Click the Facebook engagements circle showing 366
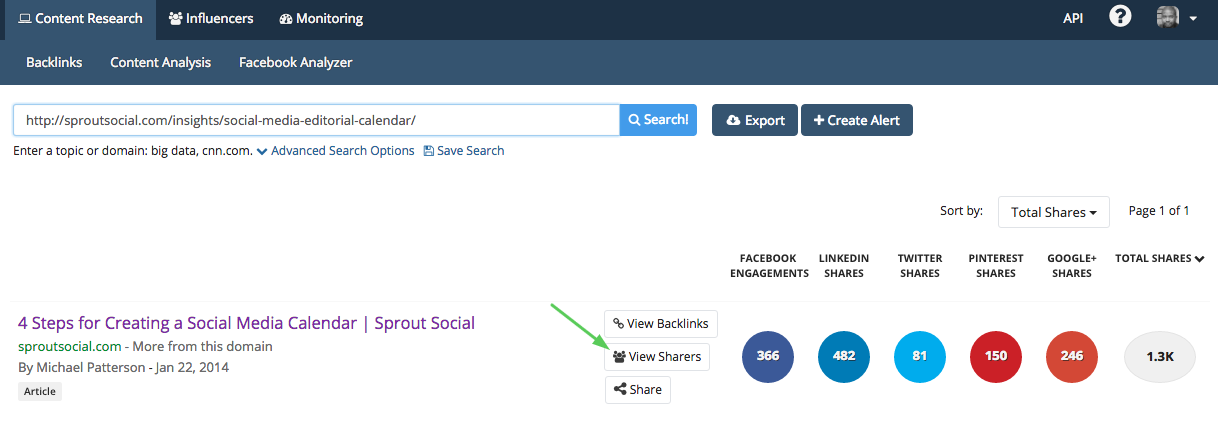Viewport: 1218px width, 441px height. click(x=768, y=357)
